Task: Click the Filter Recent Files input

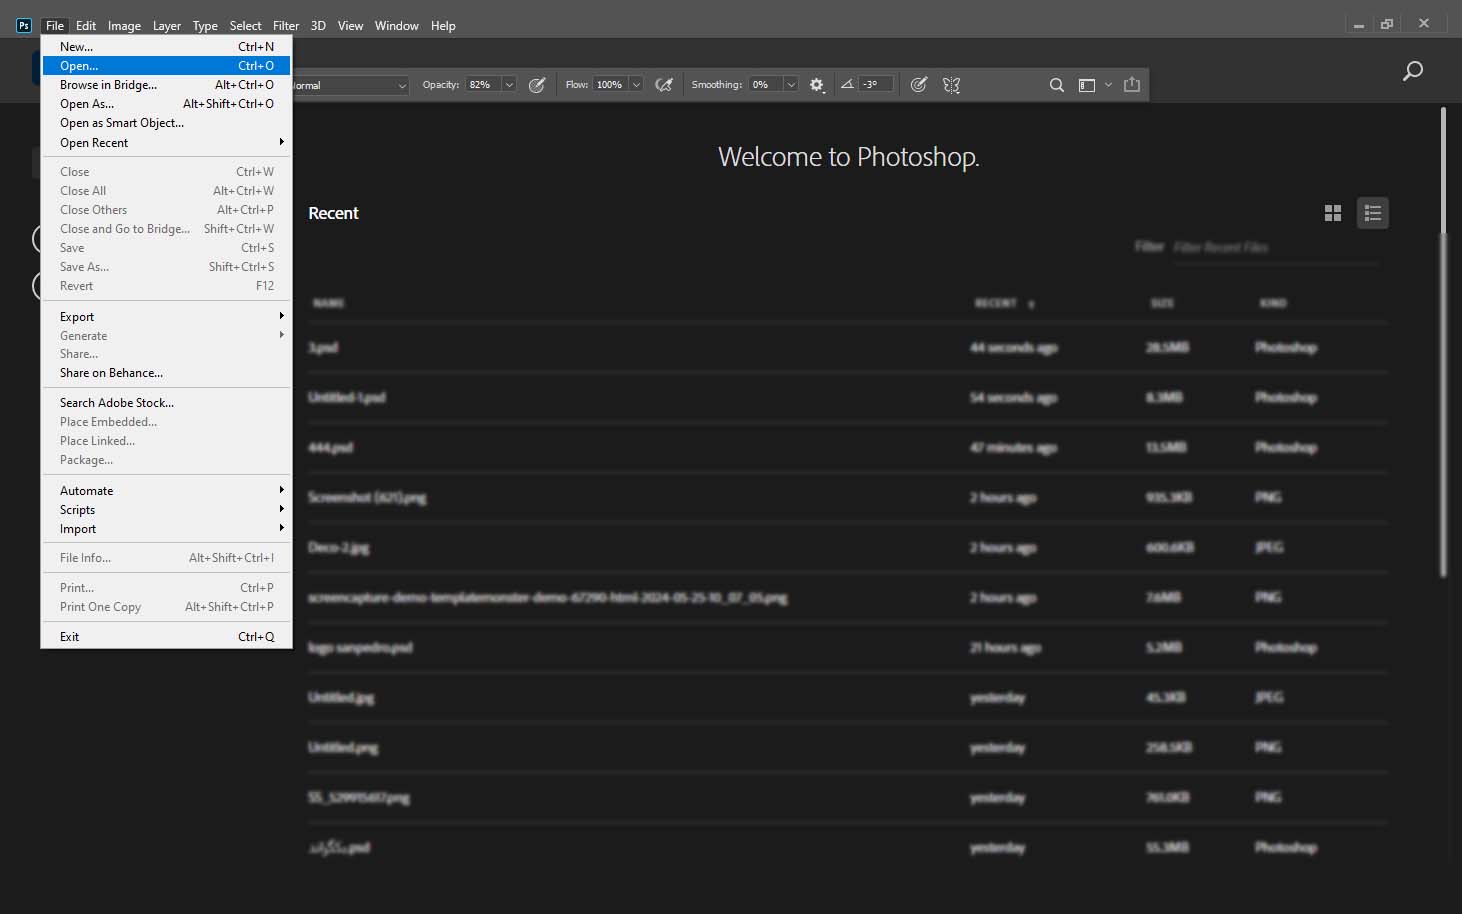Action: point(1275,247)
